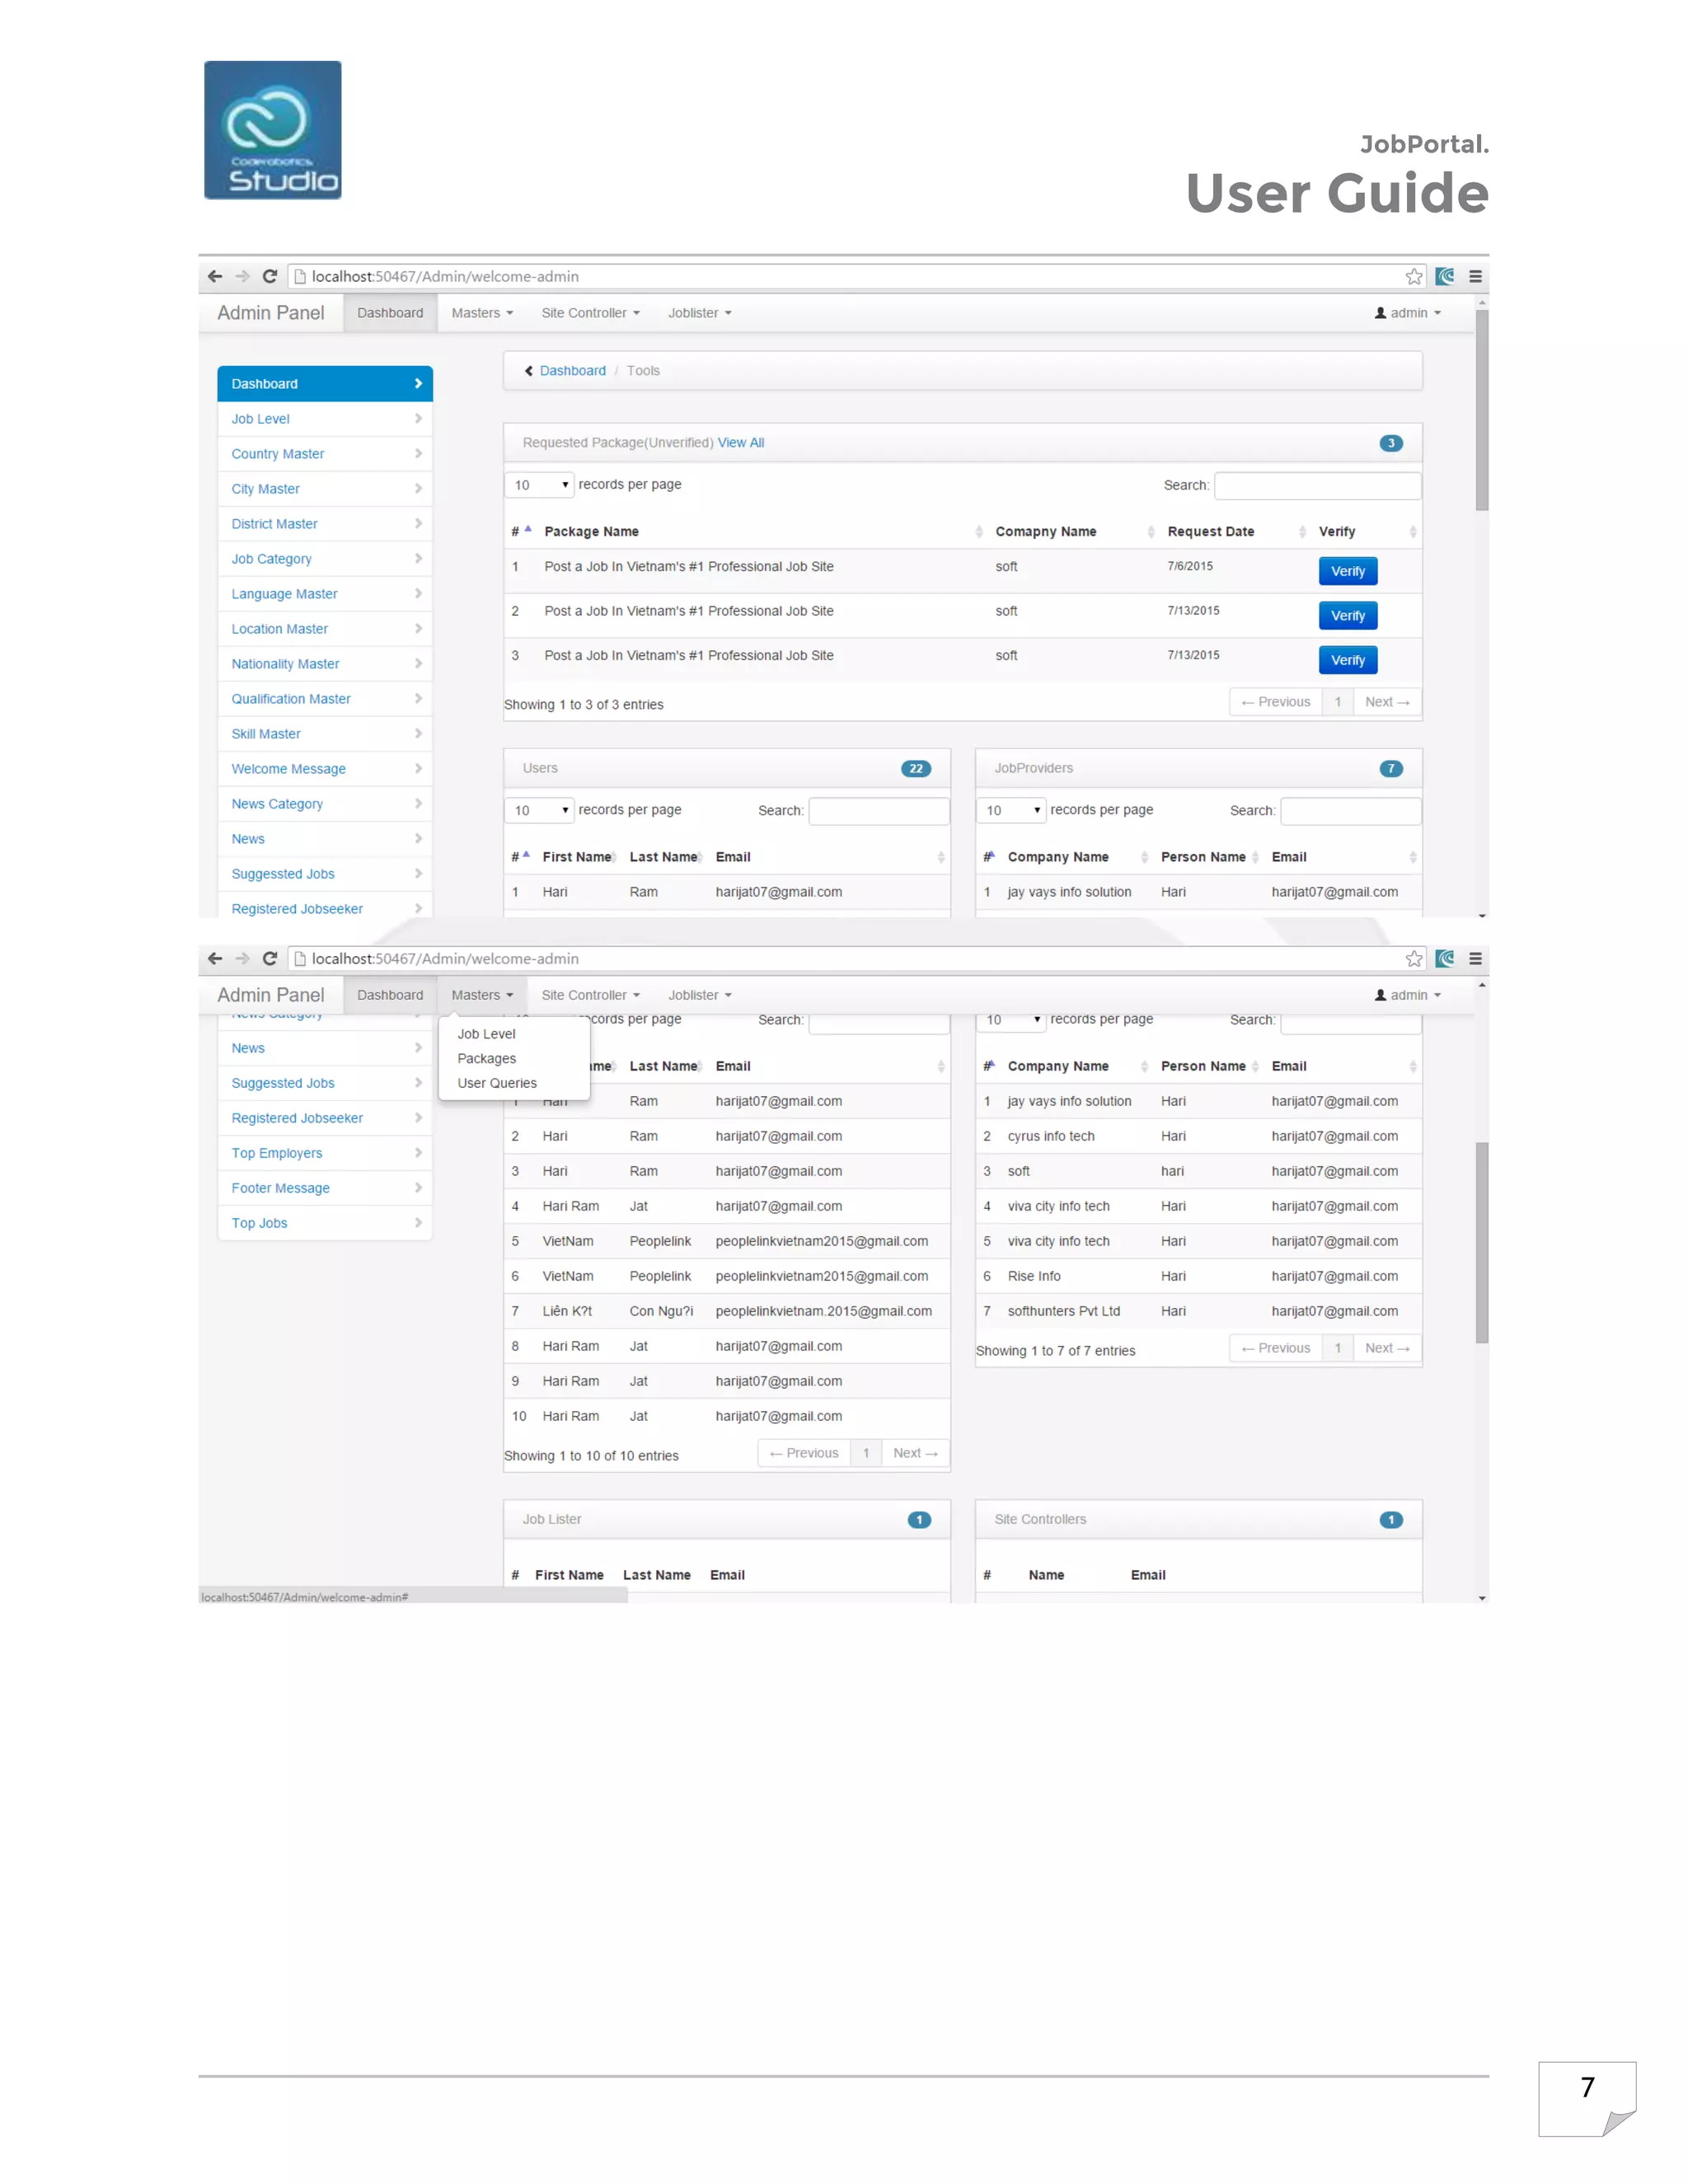The image size is (1688, 2184).
Task: Click Verify for the 7/6/2015 package request
Action: [1347, 571]
